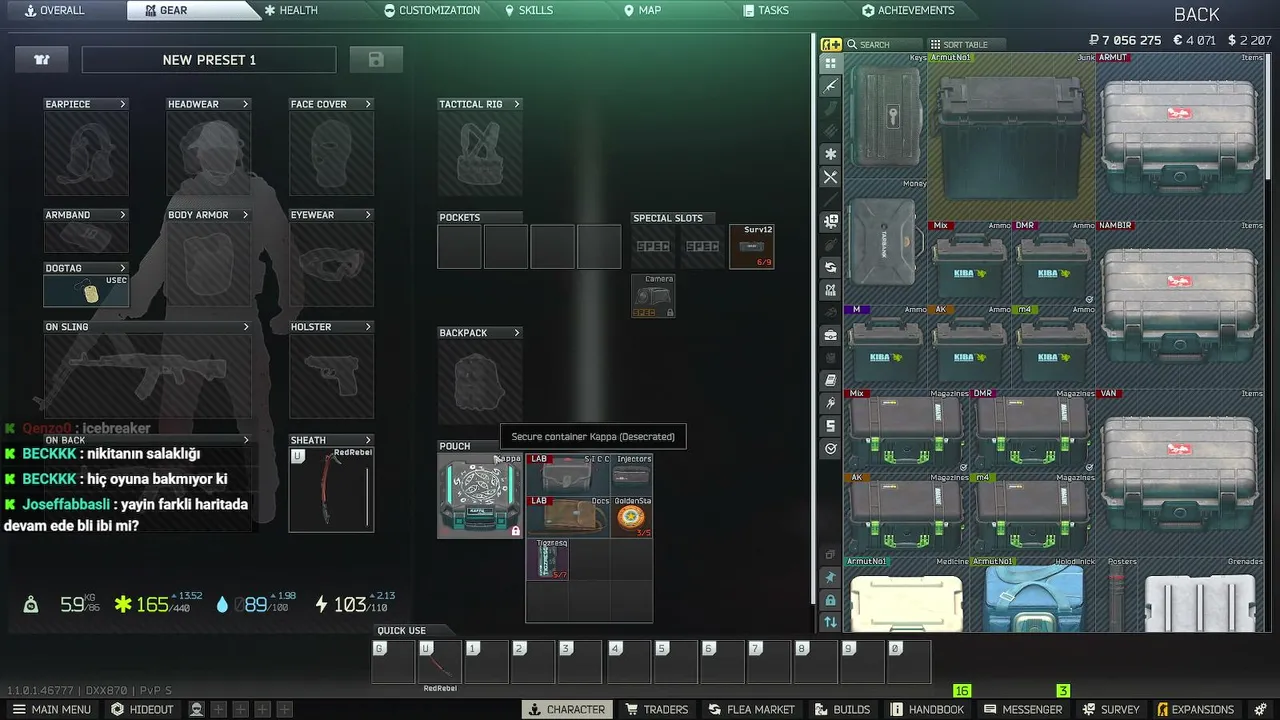Filter stash by weapons icon

(830, 86)
